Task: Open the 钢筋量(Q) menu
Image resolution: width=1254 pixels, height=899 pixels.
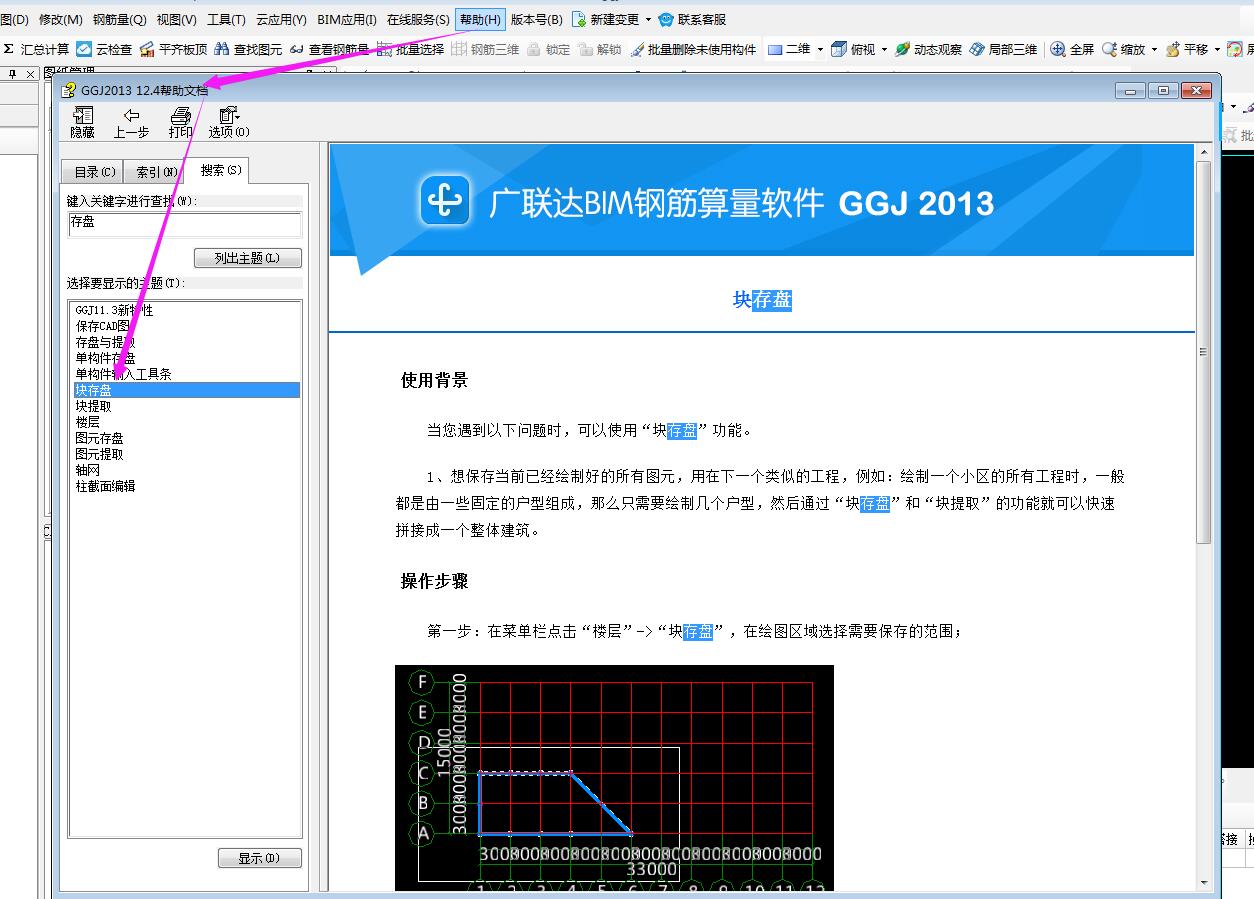Action: 119,19
